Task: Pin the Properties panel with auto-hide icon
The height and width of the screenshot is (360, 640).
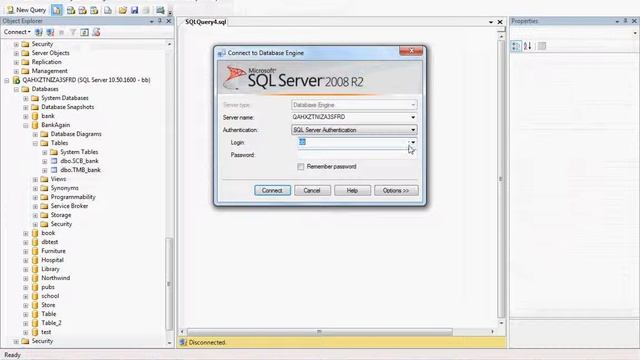Action: pos(625,21)
